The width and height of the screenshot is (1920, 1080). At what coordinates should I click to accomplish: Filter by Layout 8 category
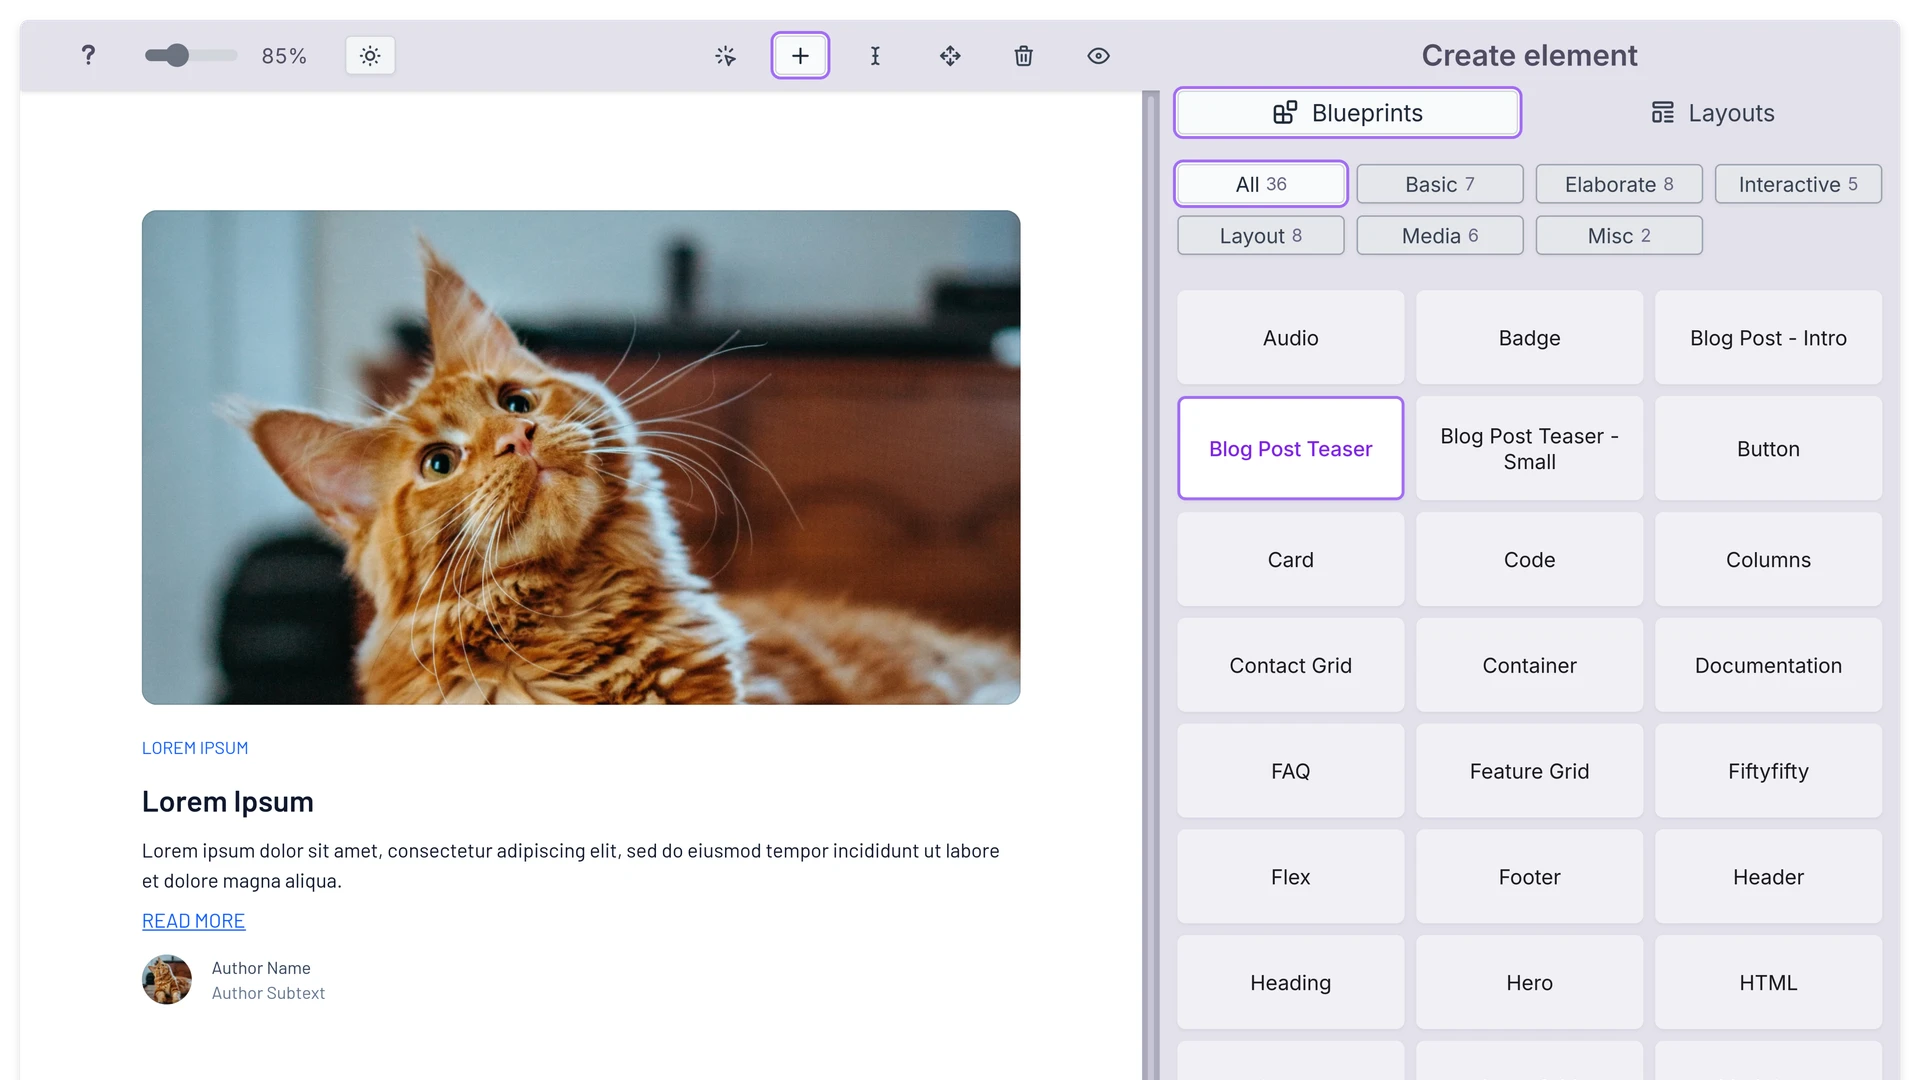pyautogui.click(x=1261, y=236)
